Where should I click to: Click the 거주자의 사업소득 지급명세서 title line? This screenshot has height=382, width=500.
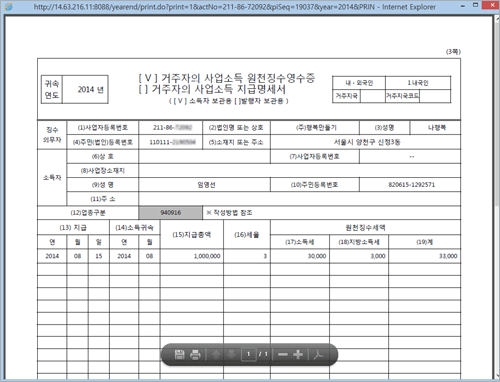(x=212, y=89)
